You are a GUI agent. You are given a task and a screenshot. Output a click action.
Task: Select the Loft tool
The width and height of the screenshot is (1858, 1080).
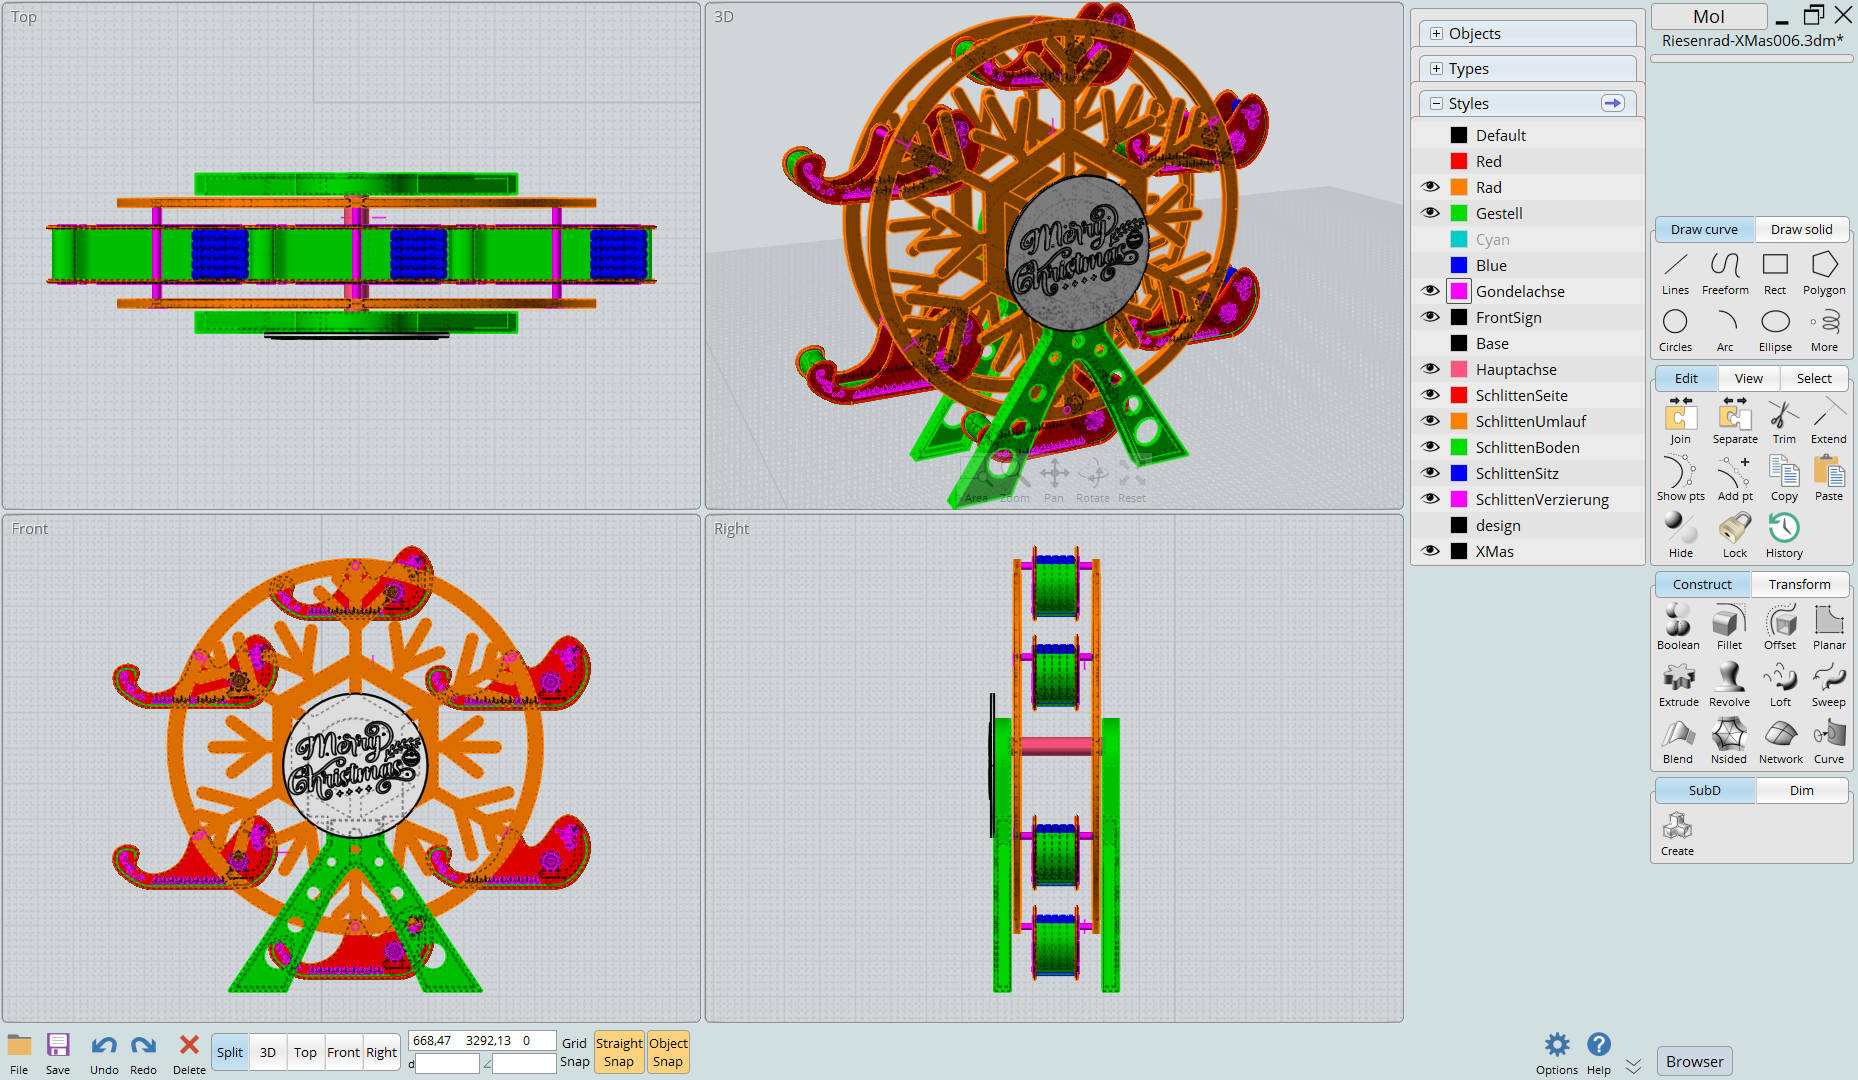[1780, 685]
